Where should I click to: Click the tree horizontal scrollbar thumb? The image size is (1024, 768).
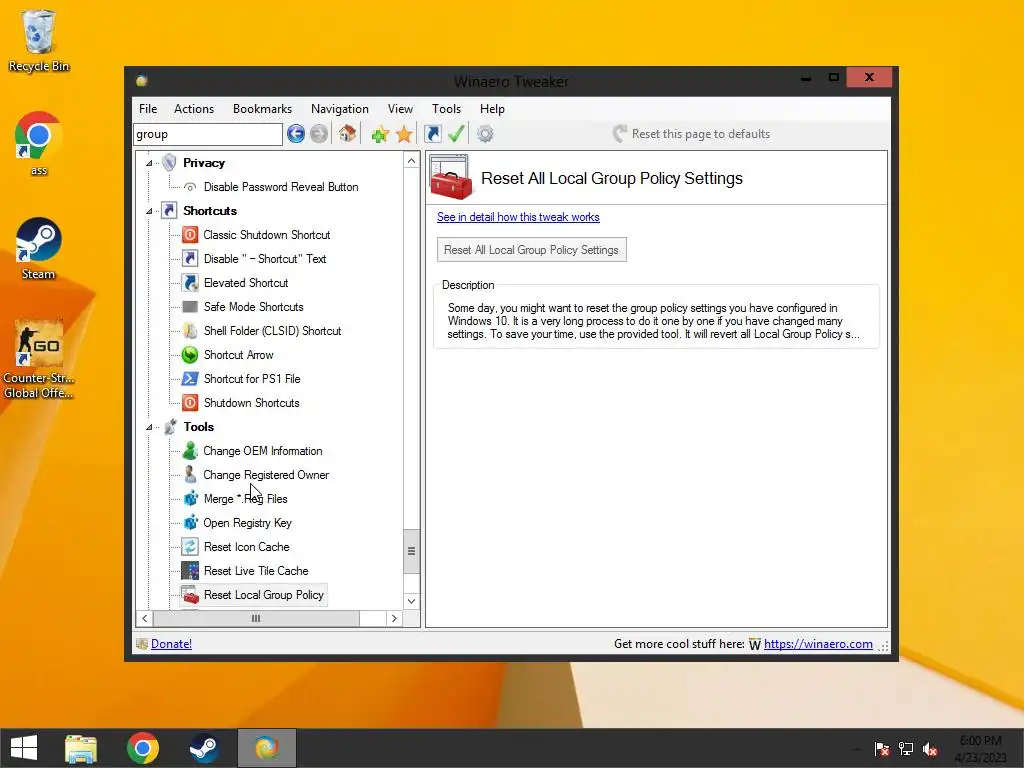click(x=256, y=618)
